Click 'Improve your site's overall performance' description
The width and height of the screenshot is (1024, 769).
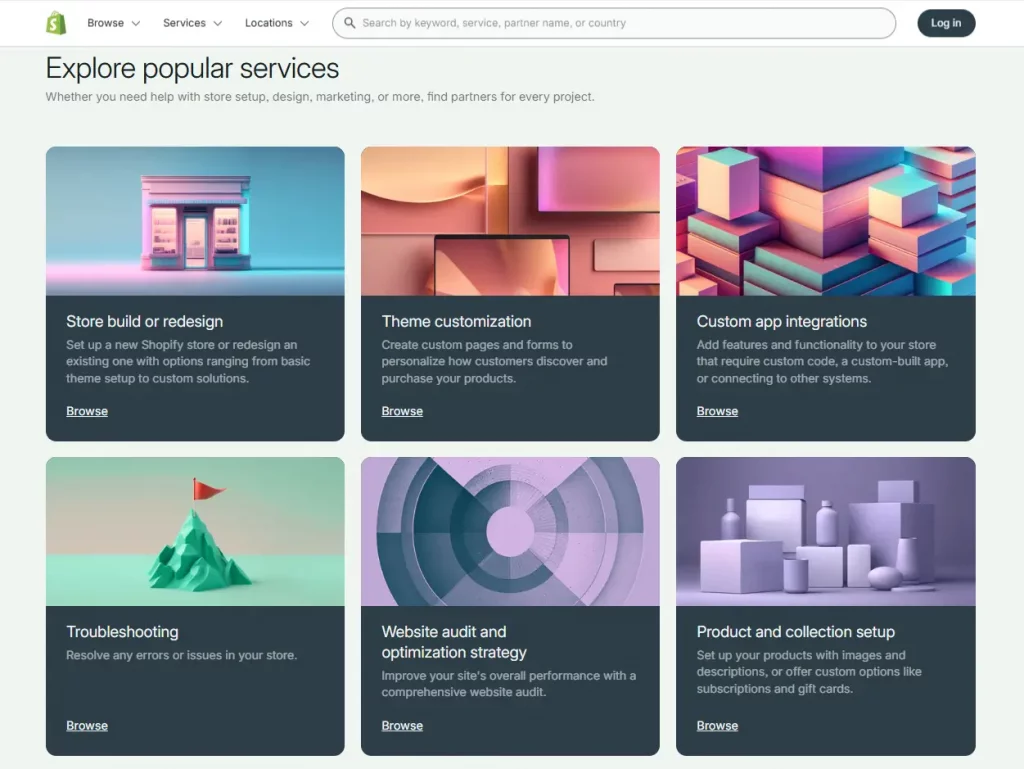point(509,683)
